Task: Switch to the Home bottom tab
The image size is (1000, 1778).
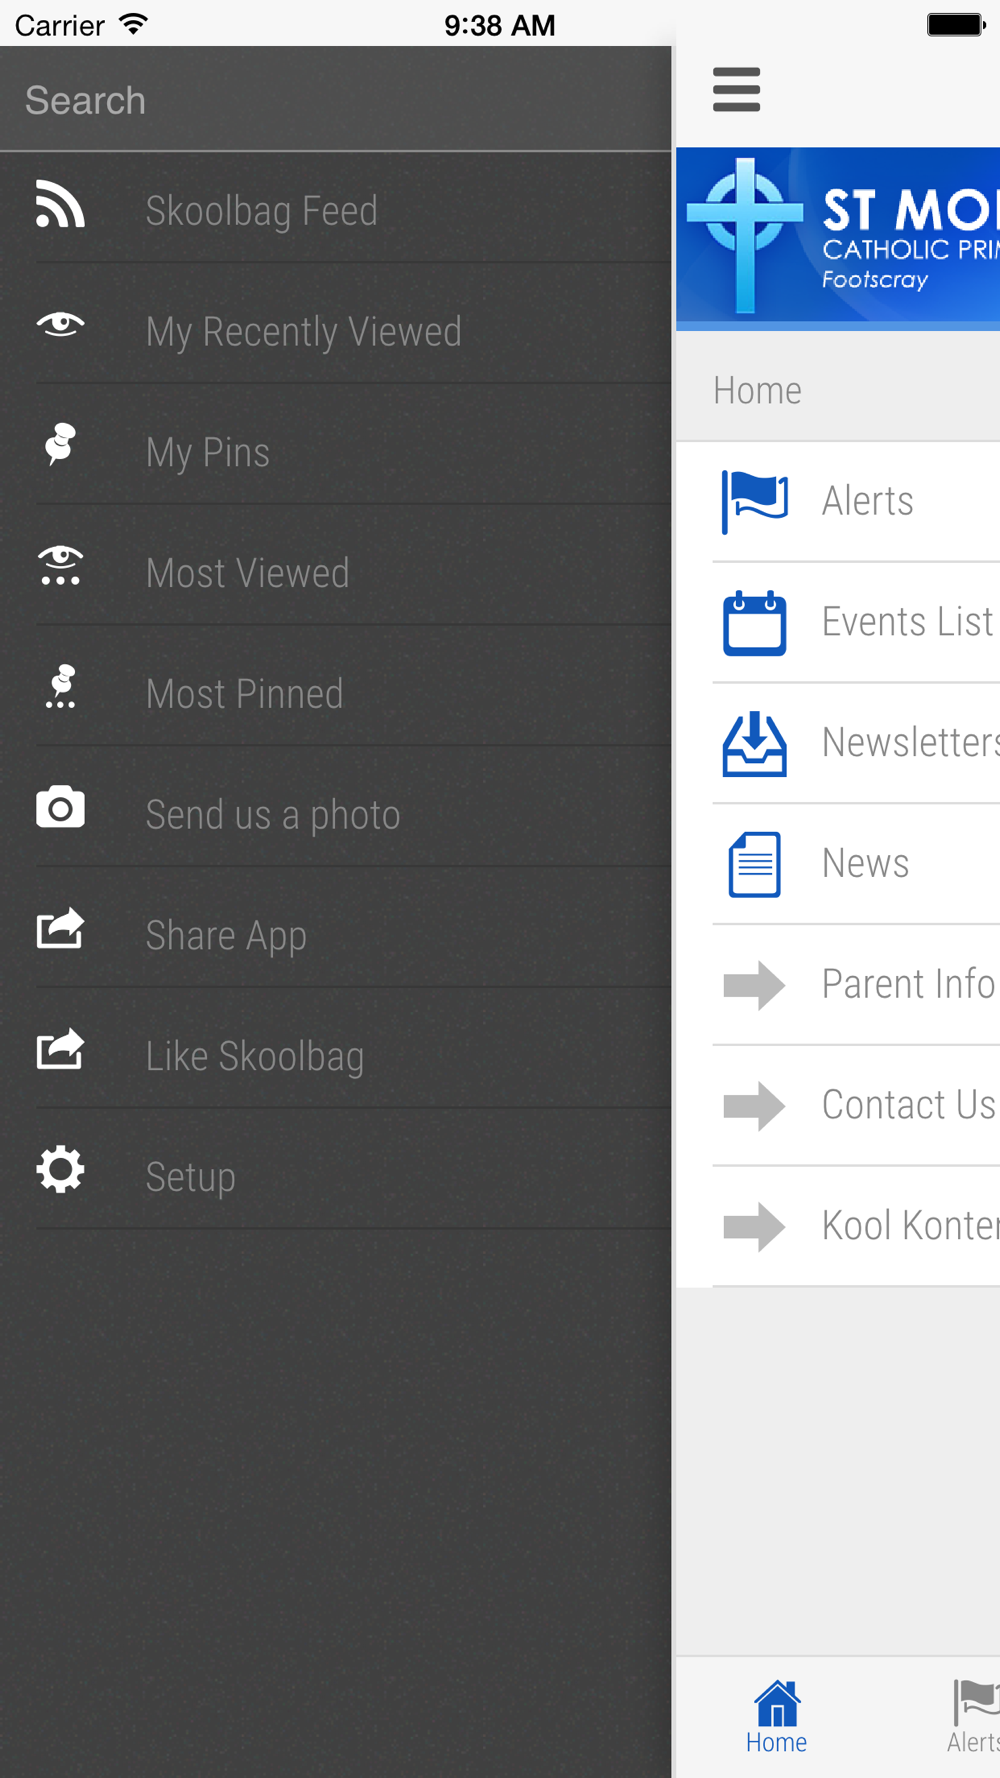Action: tap(777, 1717)
